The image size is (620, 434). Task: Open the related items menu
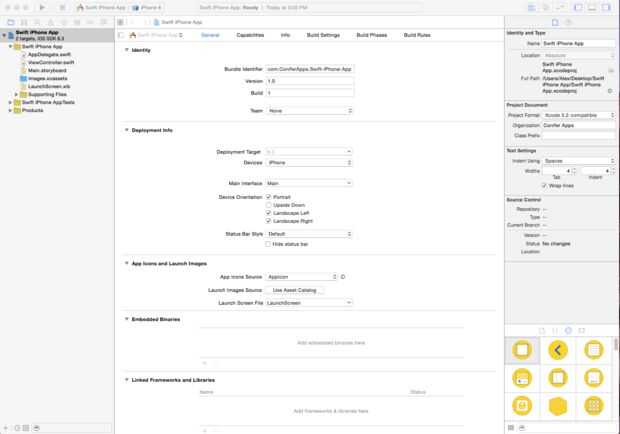click(x=121, y=22)
